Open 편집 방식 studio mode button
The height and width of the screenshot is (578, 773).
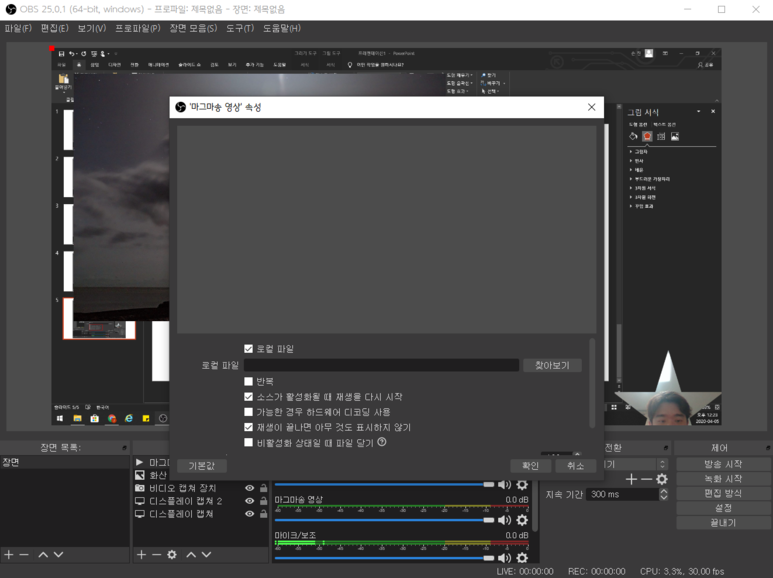point(723,493)
